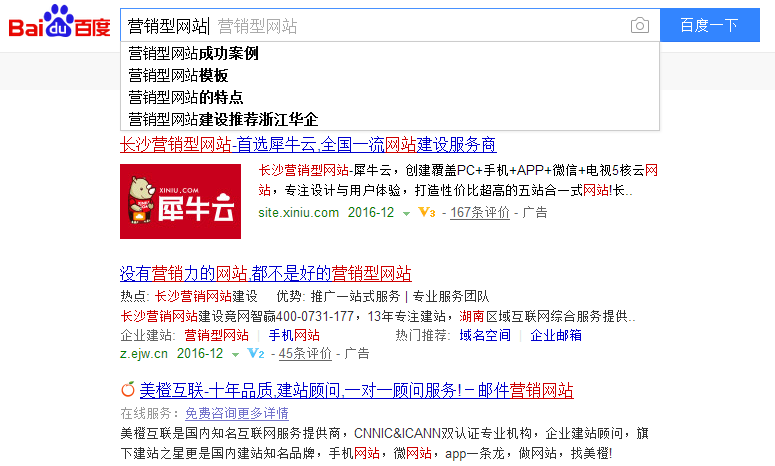Select suggestion 营销型网站成功案例

click(193, 53)
